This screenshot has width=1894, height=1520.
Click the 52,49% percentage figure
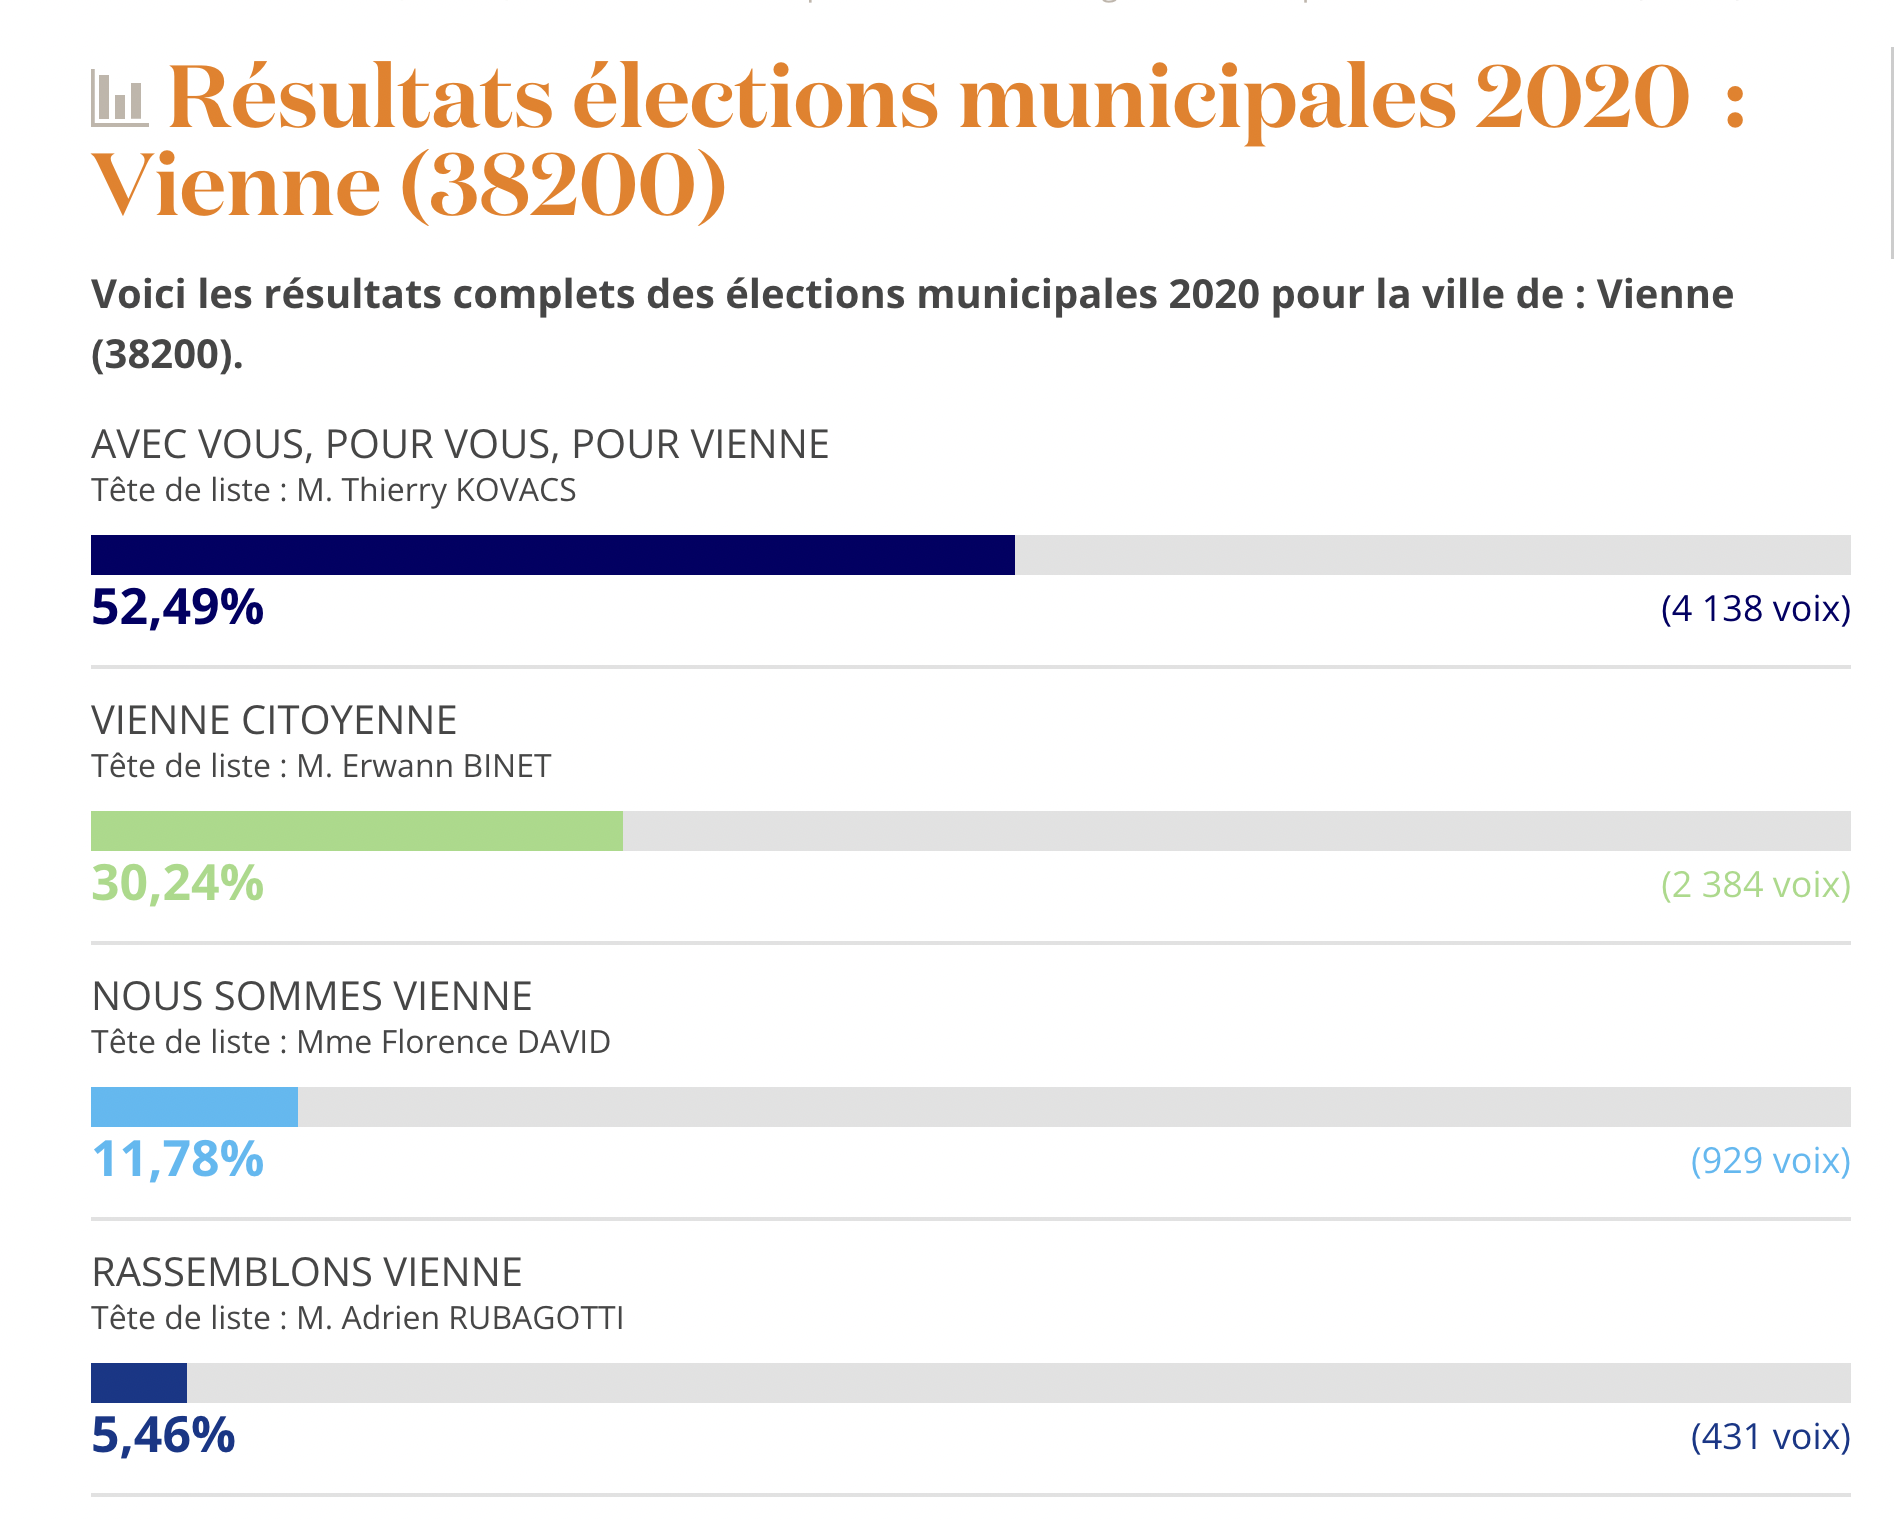coord(177,607)
